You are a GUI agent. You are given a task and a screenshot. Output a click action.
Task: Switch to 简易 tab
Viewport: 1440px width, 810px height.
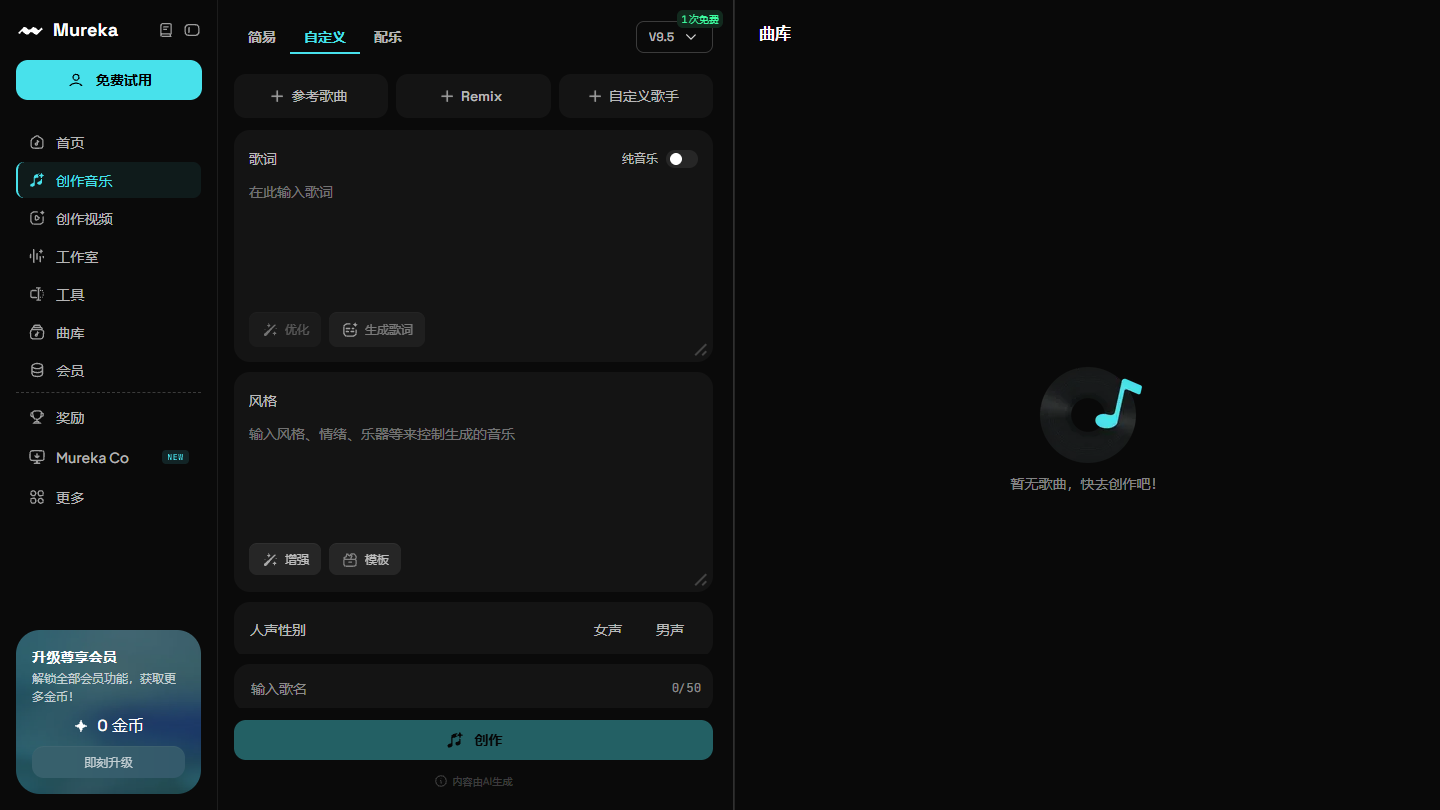pyautogui.click(x=262, y=37)
